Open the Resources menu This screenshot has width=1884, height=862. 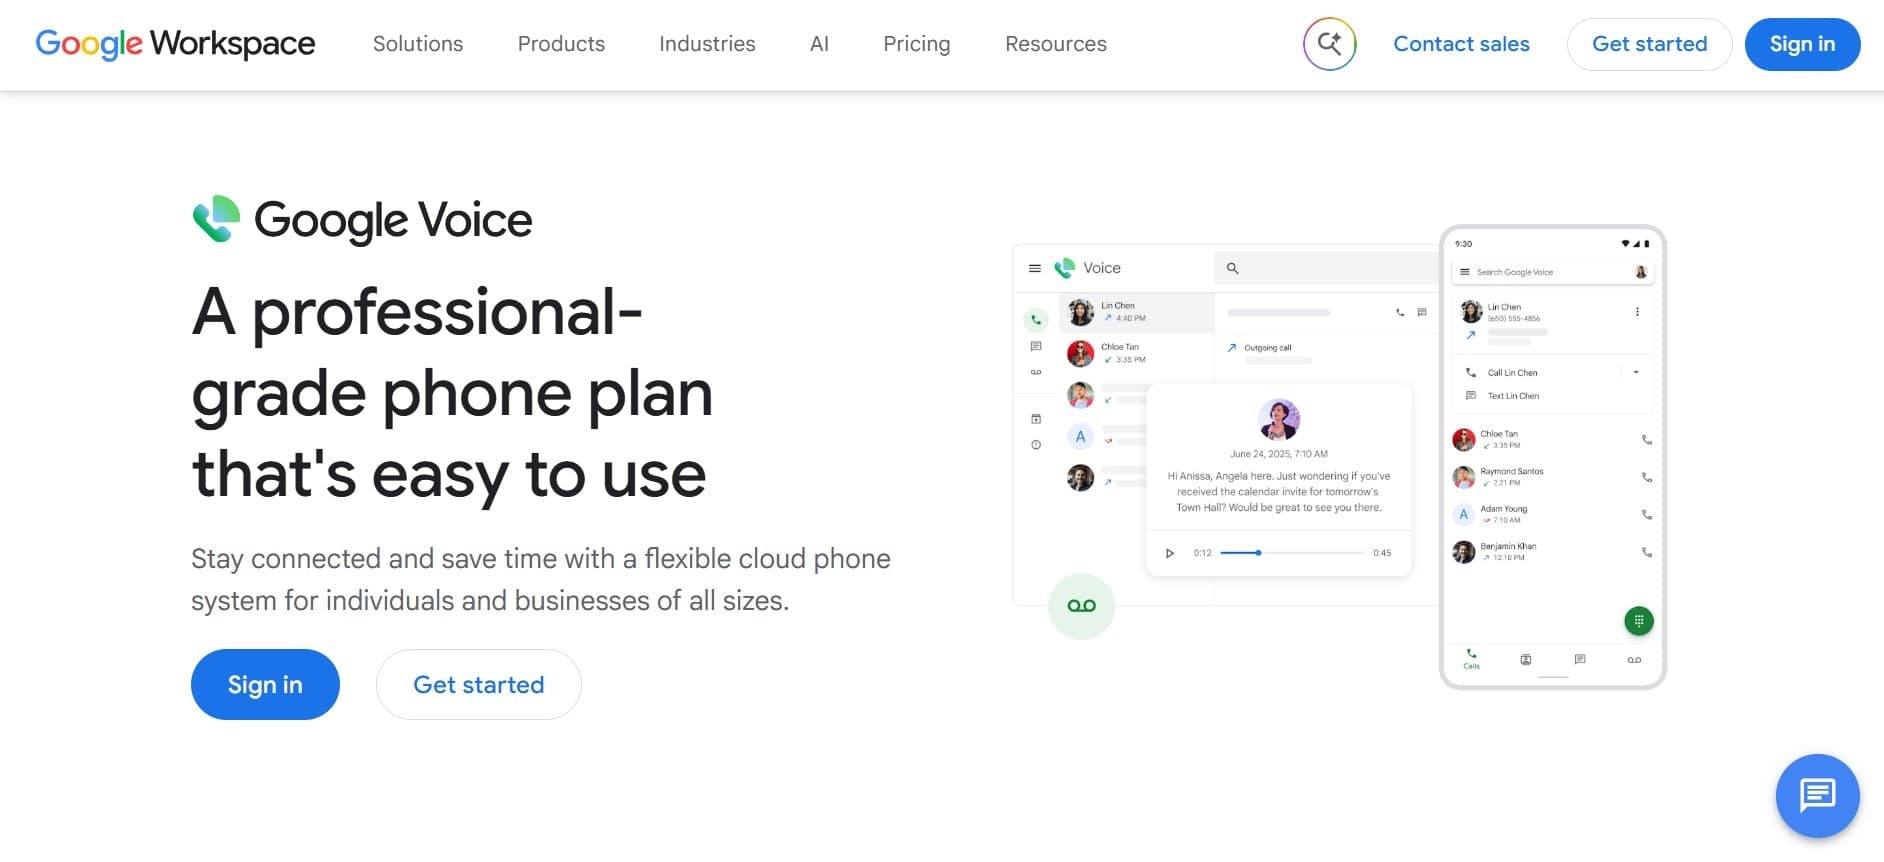(x=1056, y=44)
